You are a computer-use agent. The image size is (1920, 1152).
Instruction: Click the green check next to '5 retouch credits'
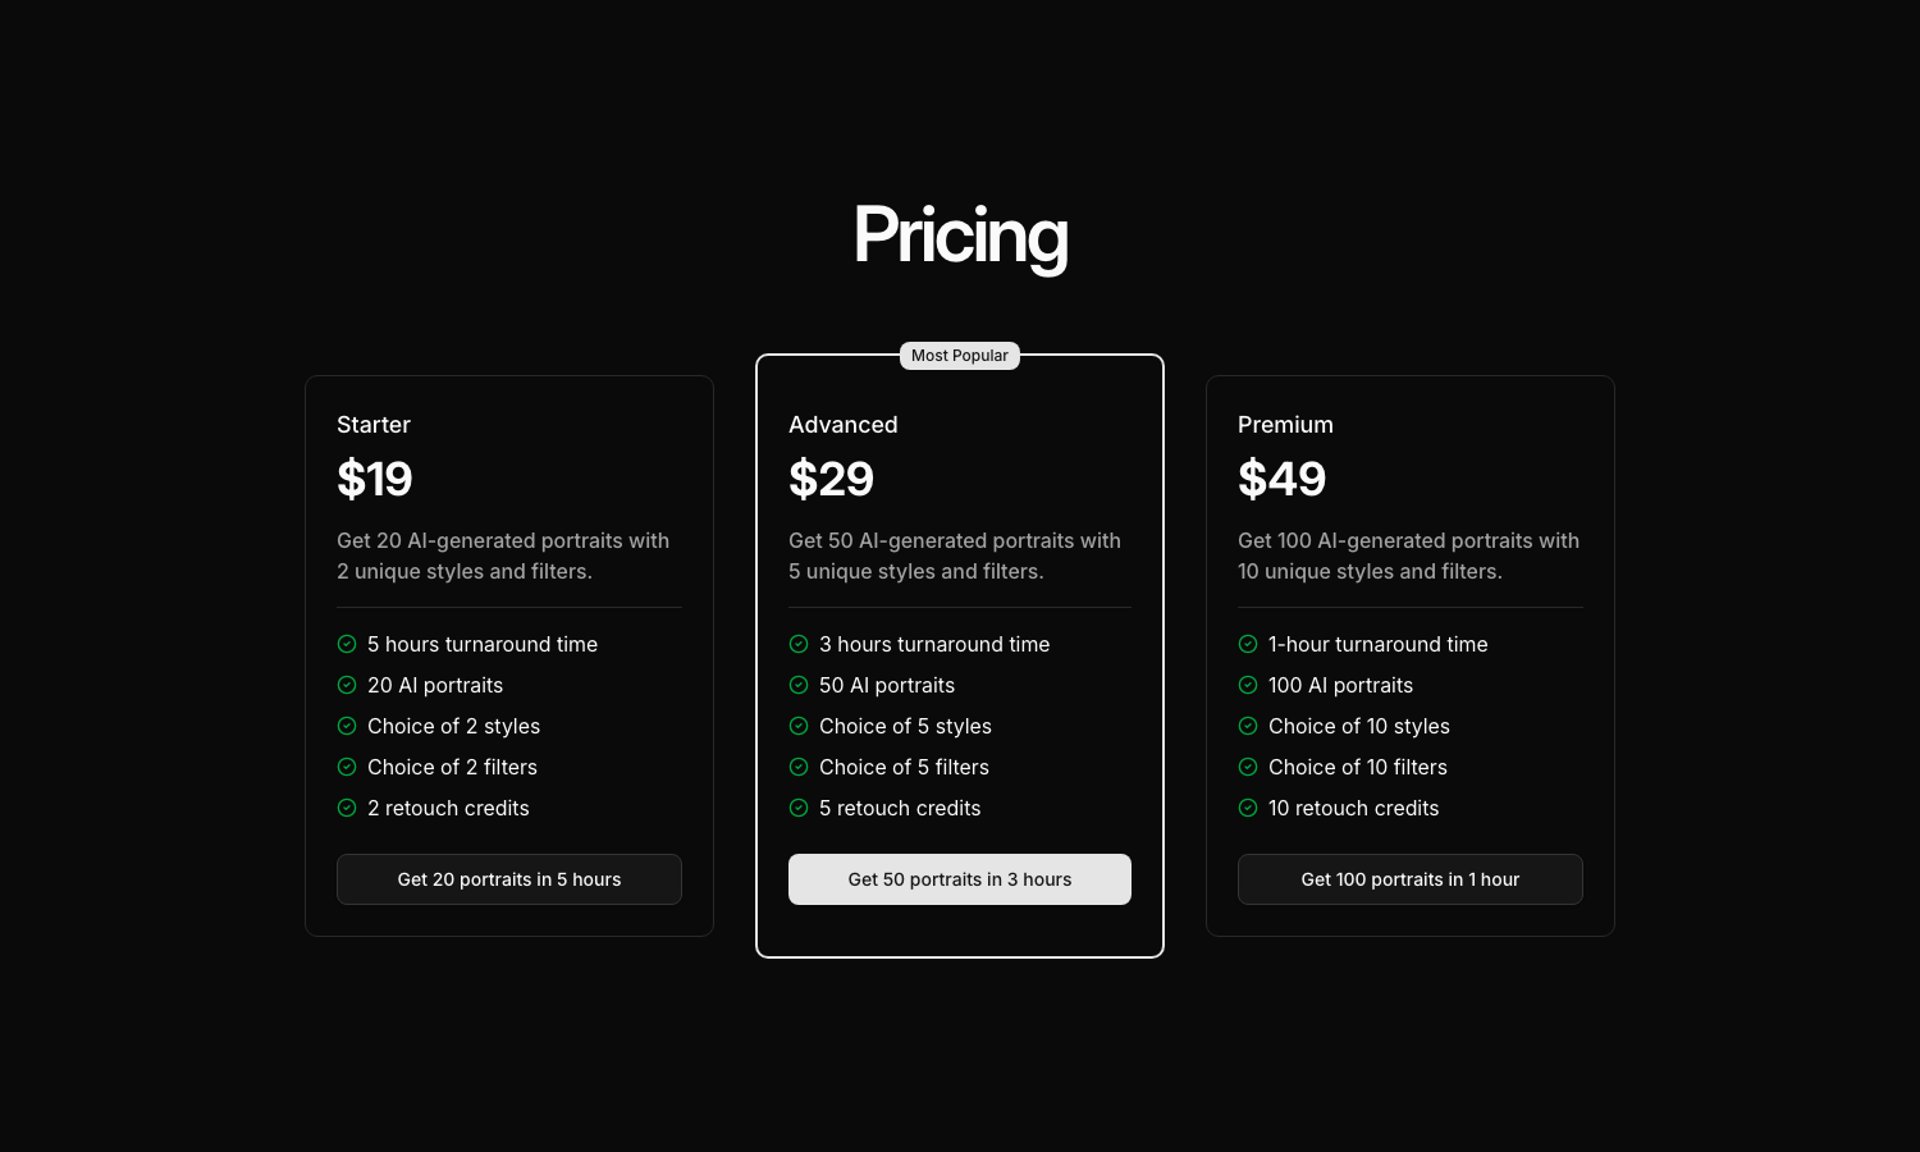click(x=798, y=808)
